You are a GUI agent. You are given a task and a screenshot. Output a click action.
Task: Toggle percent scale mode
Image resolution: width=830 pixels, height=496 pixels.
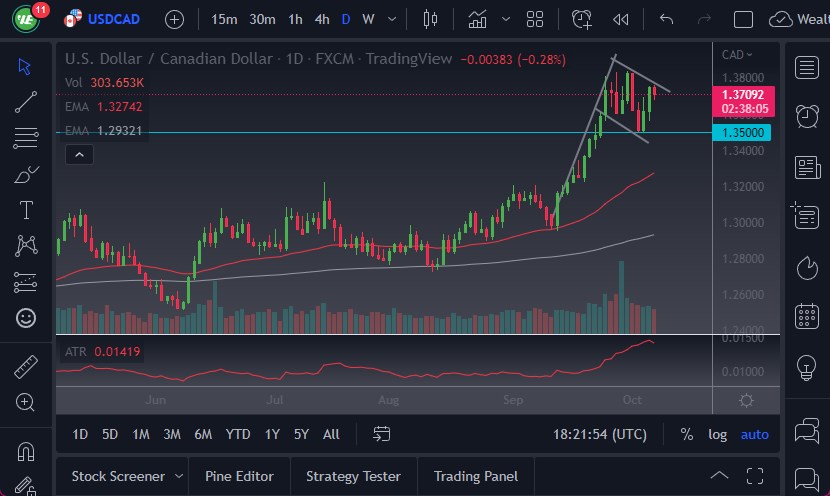[x=687, y=434]
